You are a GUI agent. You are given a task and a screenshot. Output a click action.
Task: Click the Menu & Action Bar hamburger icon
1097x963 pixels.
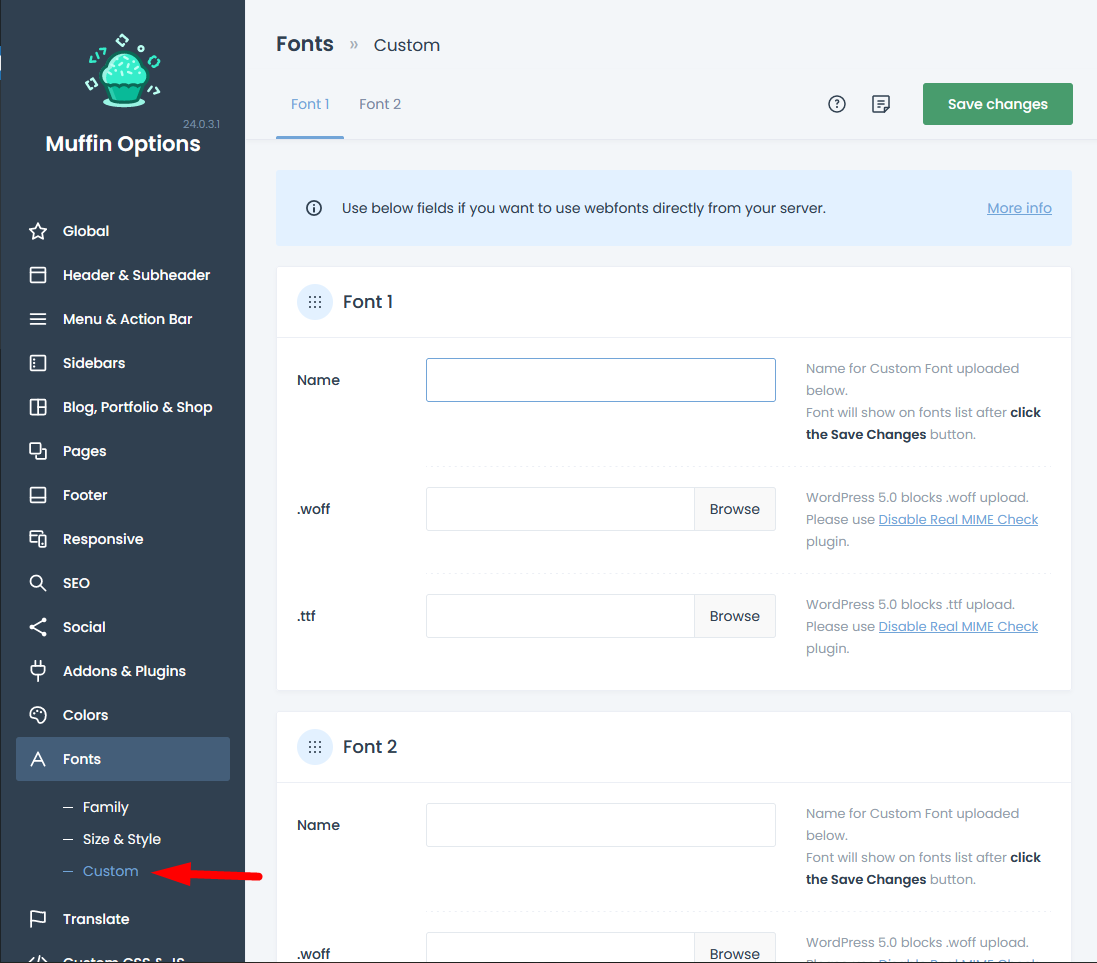(38, 319)
